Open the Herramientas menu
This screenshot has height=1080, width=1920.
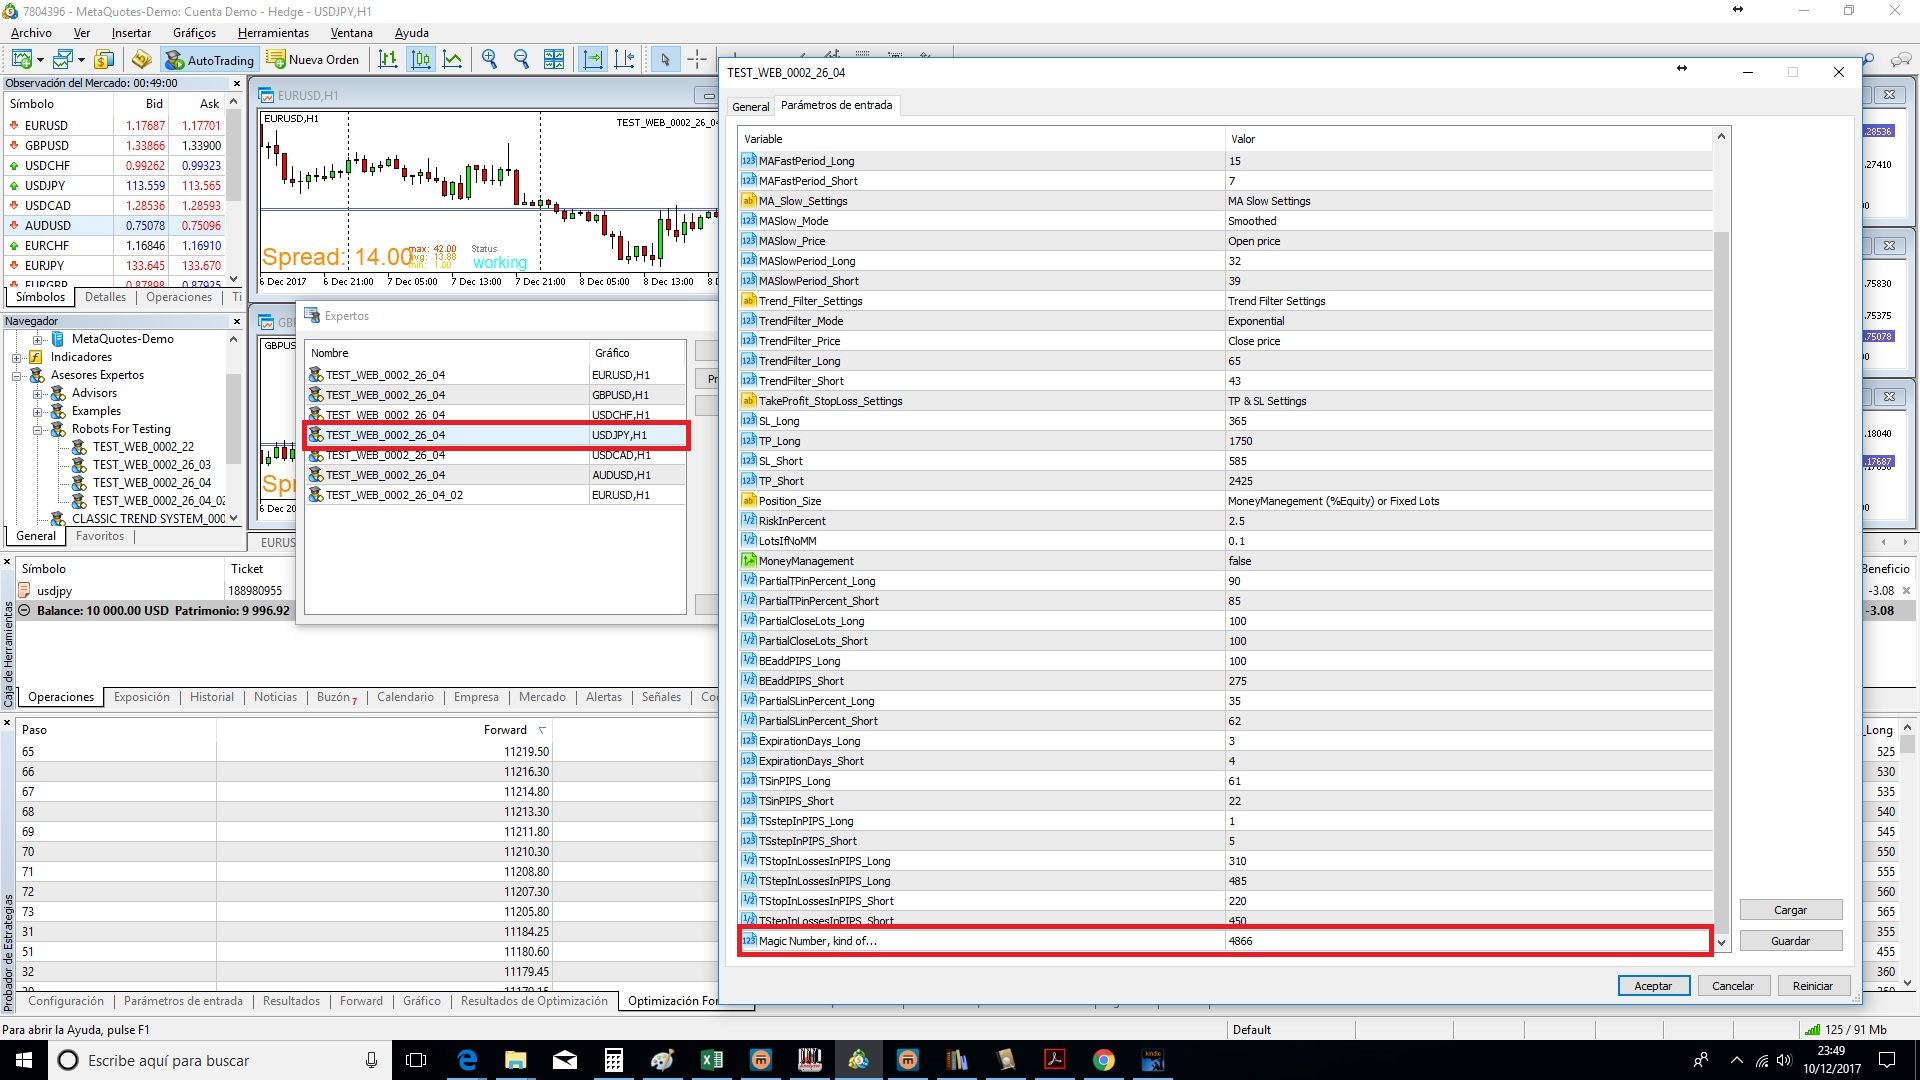273,33
